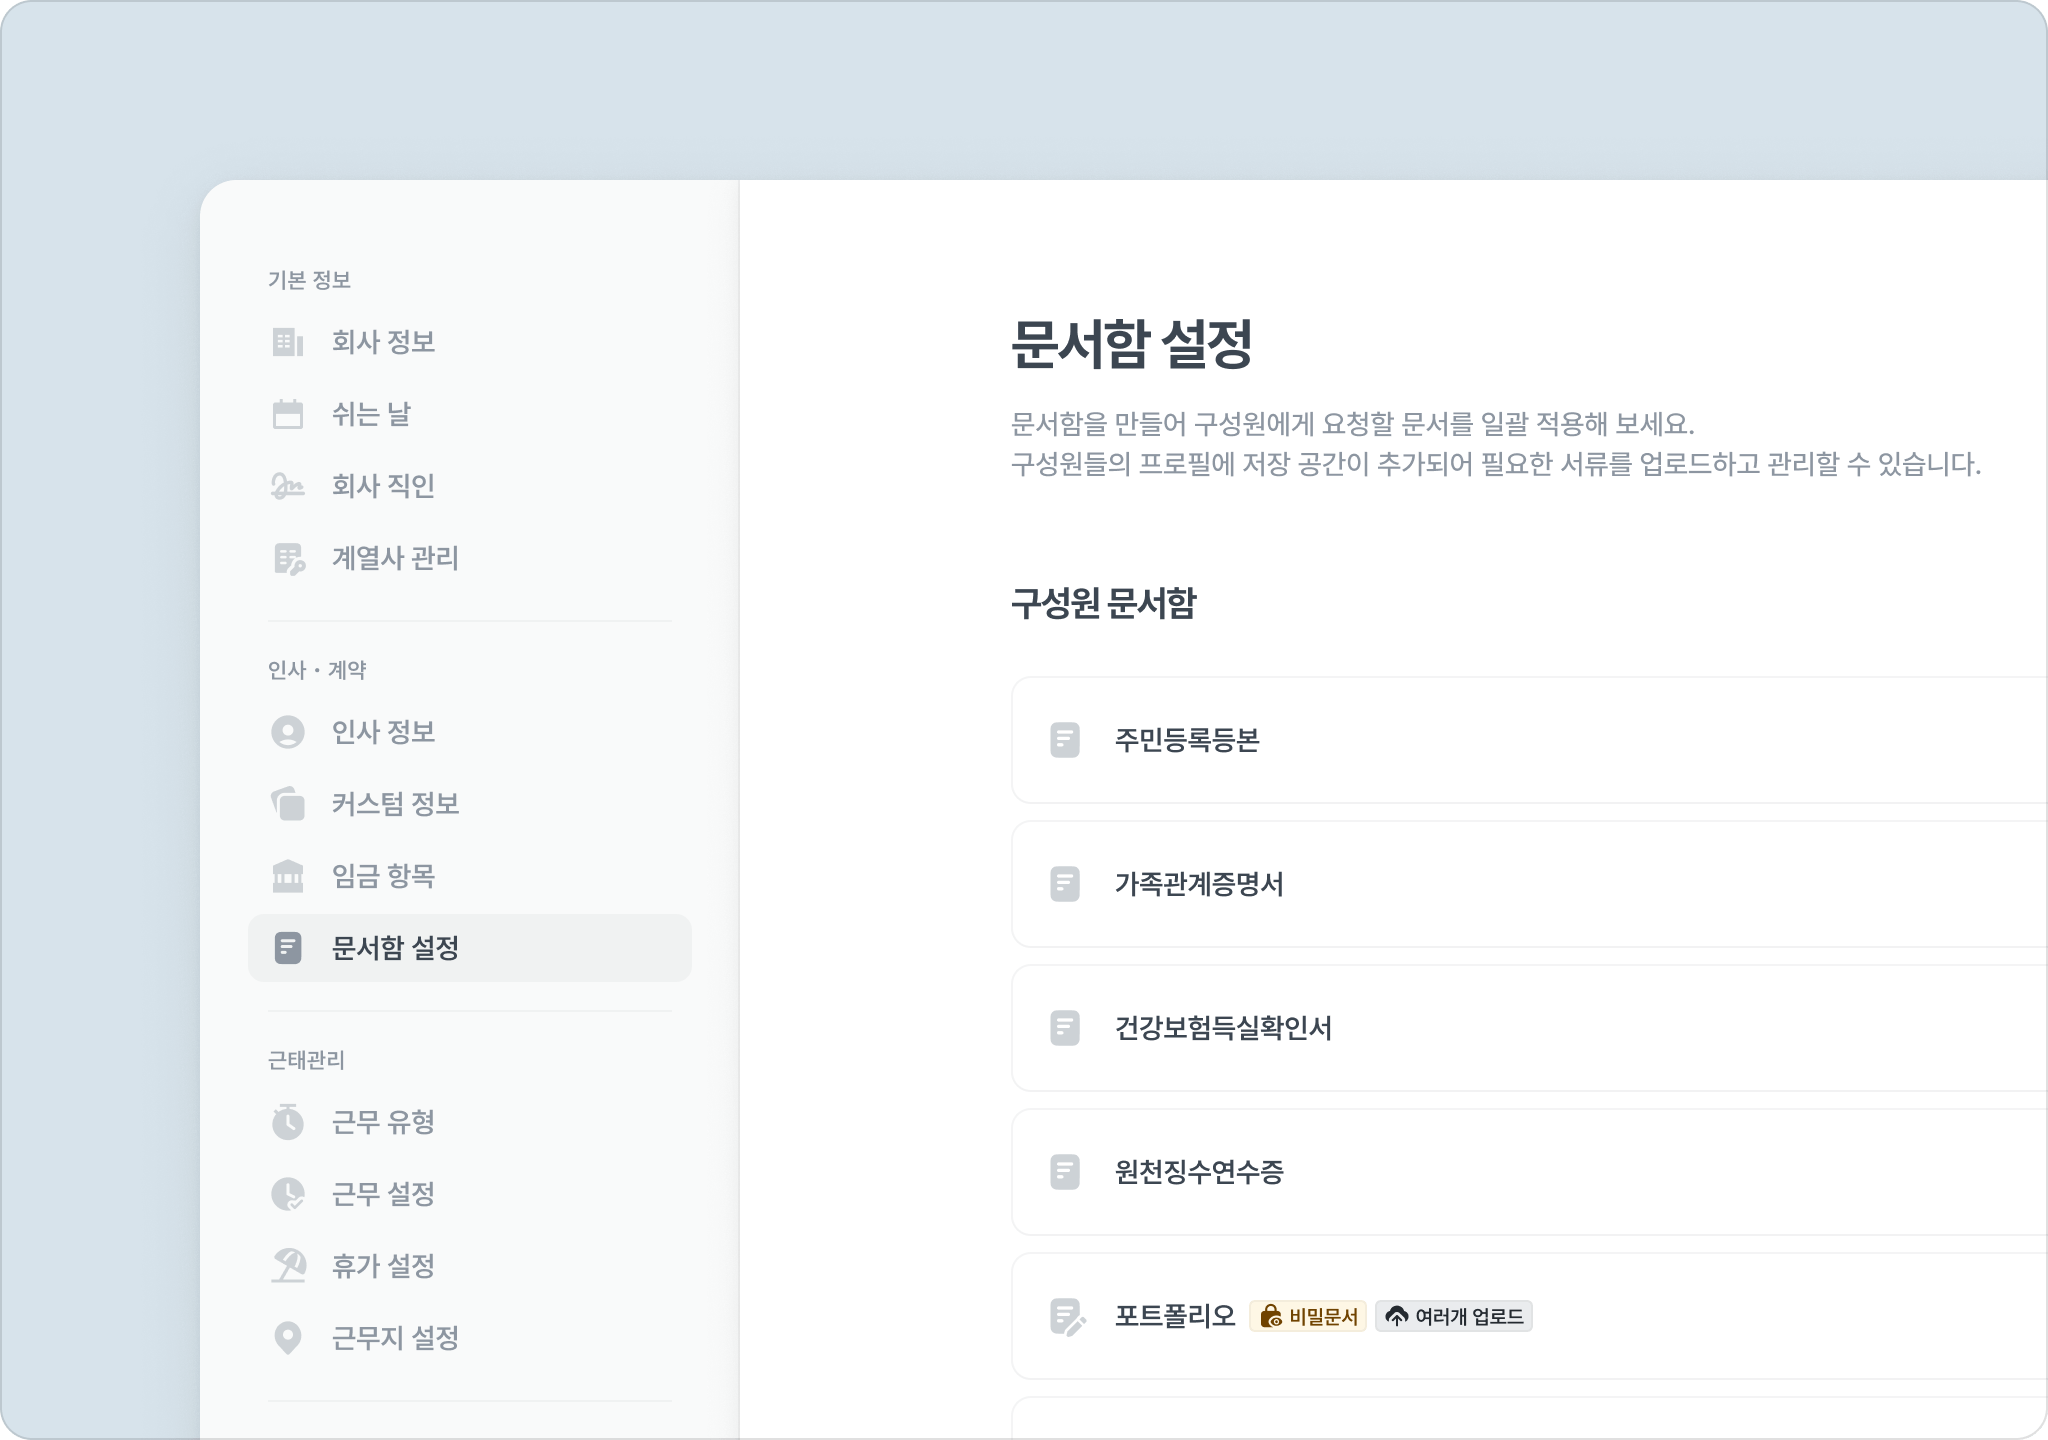
Task: Click the 비밀문서 lock badge
Action: pyautogui.click(x=1308, y=1316)
